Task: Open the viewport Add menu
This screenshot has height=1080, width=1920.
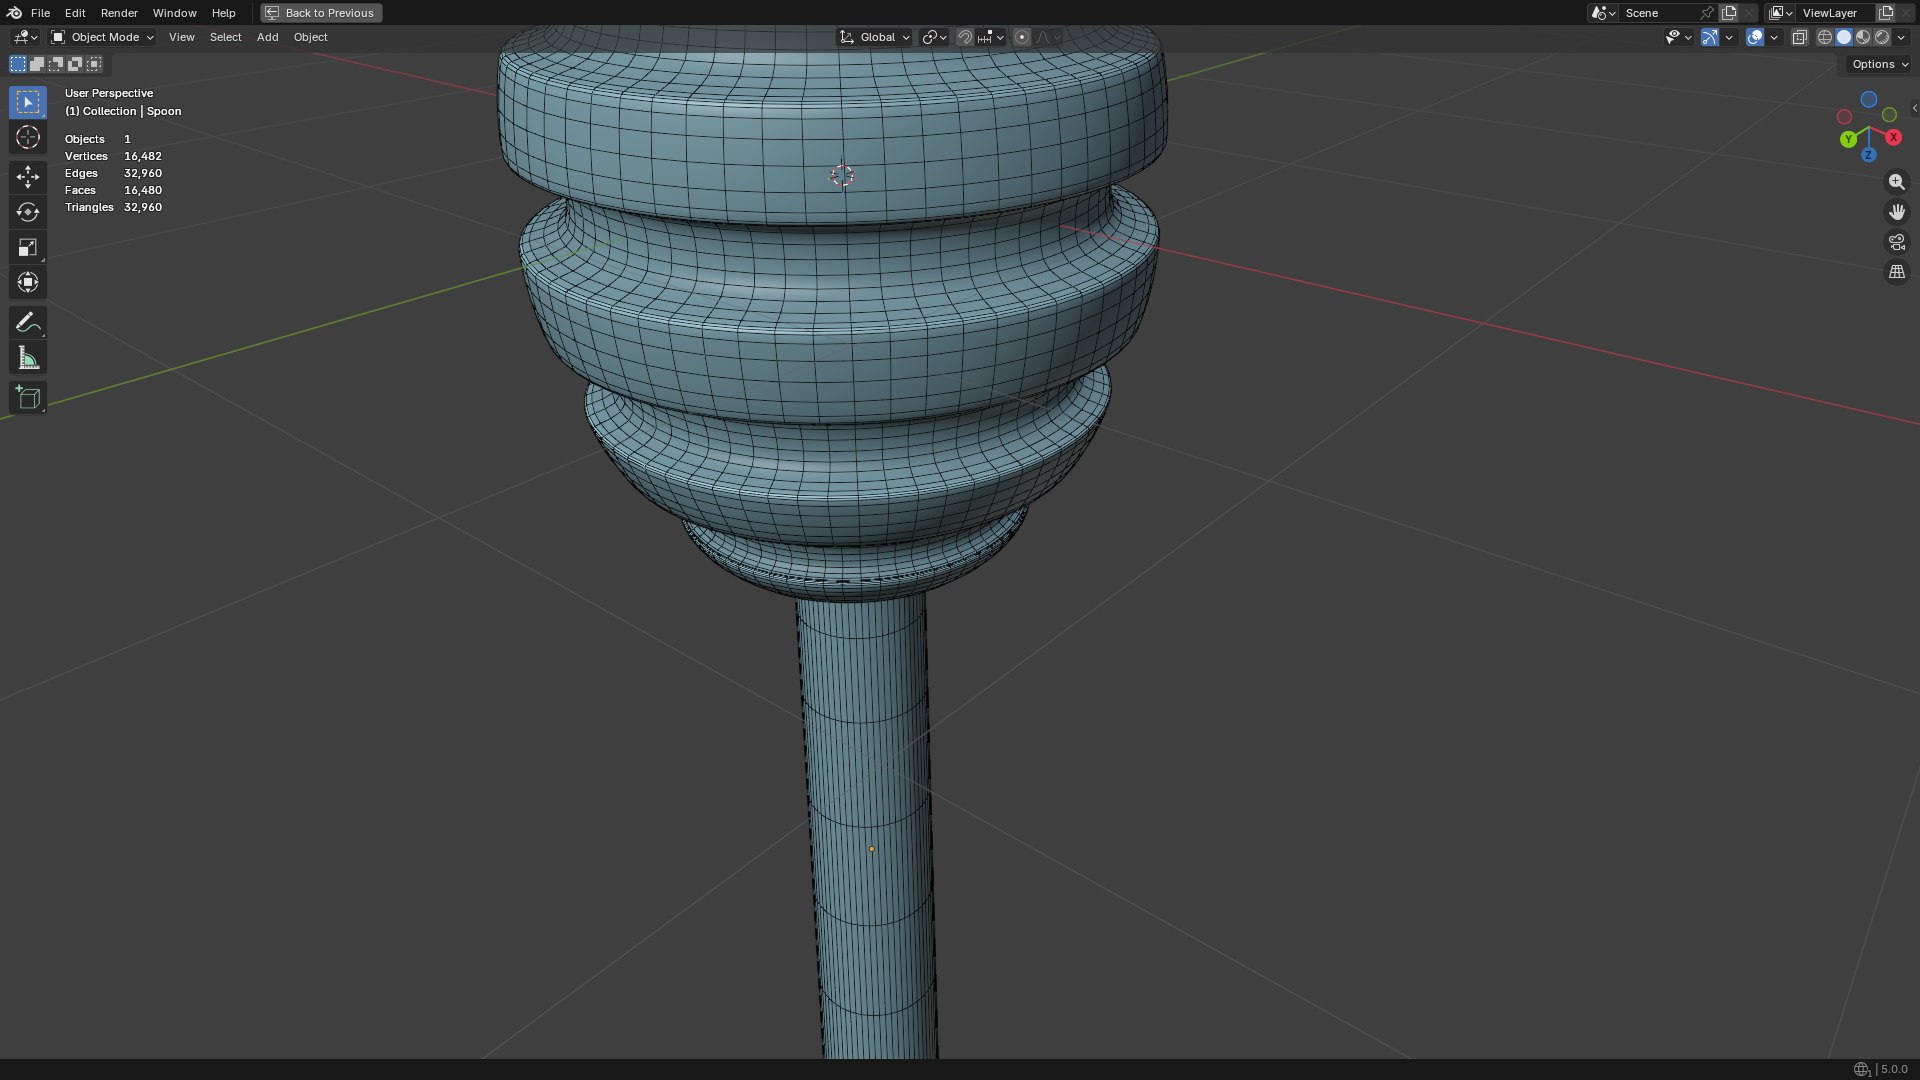Action: pyautogui.click(x=267, y=37)
